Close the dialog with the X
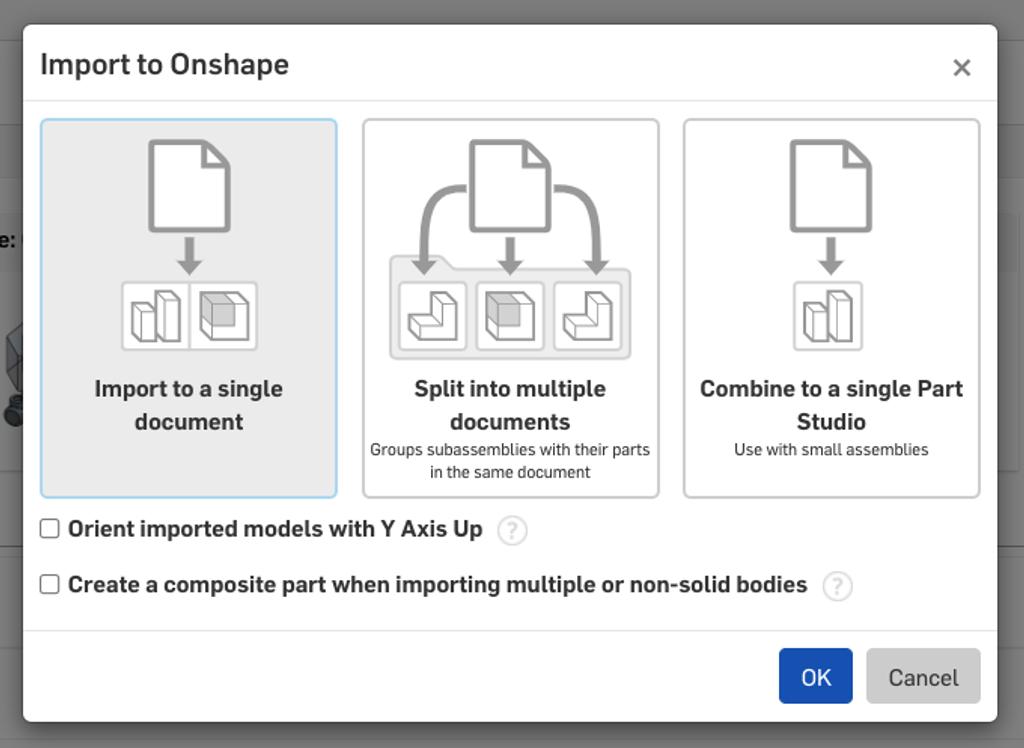 [962, 67]
